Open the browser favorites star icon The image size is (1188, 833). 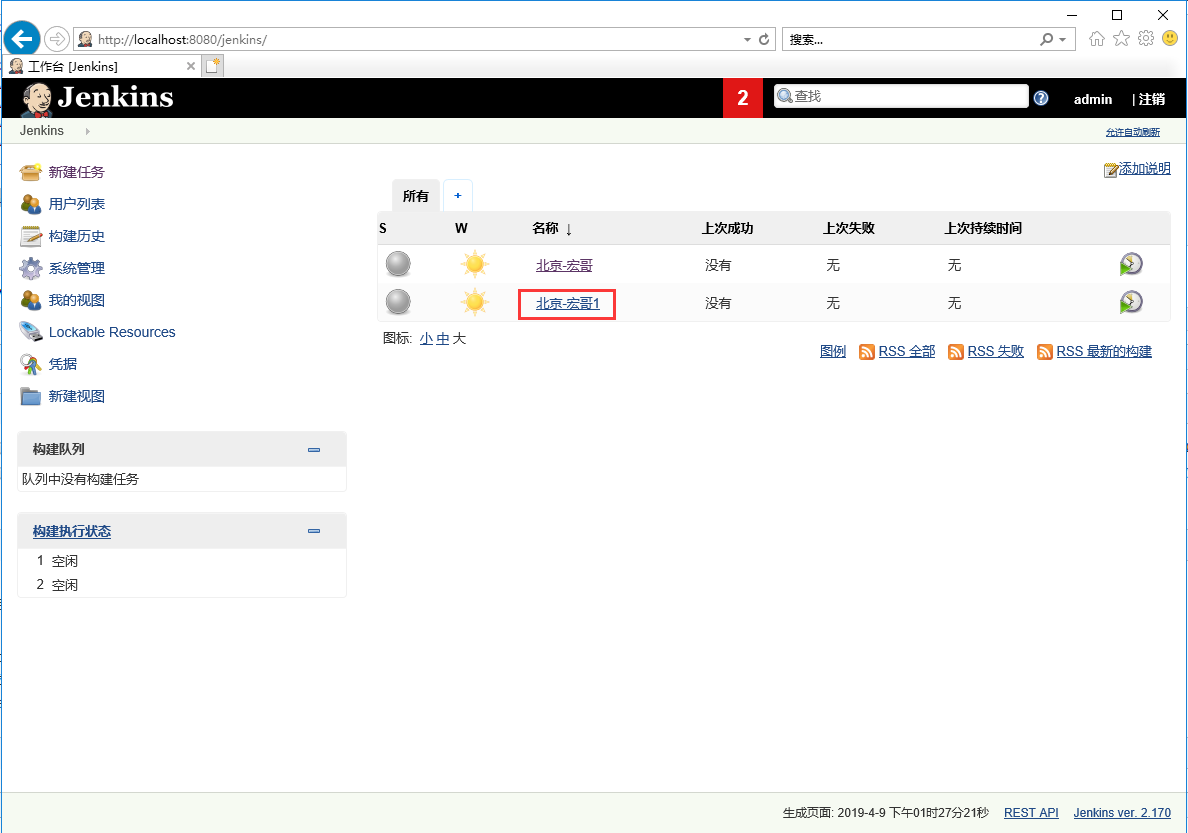click(1121, 39)
